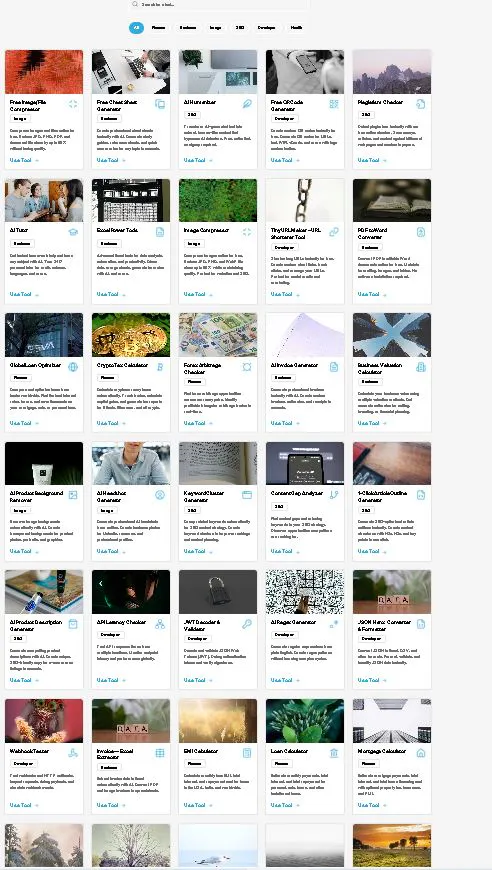Select the Finance filter tab
Image resolution: width=492 pixels, height=870 pixels.
(x=159, y=28)
